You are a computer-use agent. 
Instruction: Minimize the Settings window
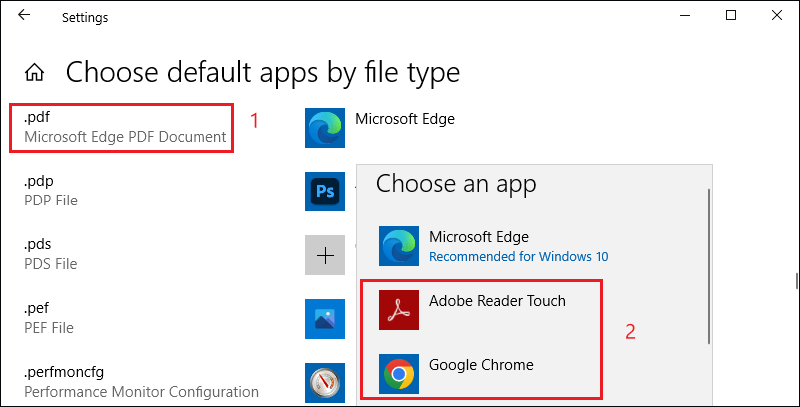pos(685,16)
